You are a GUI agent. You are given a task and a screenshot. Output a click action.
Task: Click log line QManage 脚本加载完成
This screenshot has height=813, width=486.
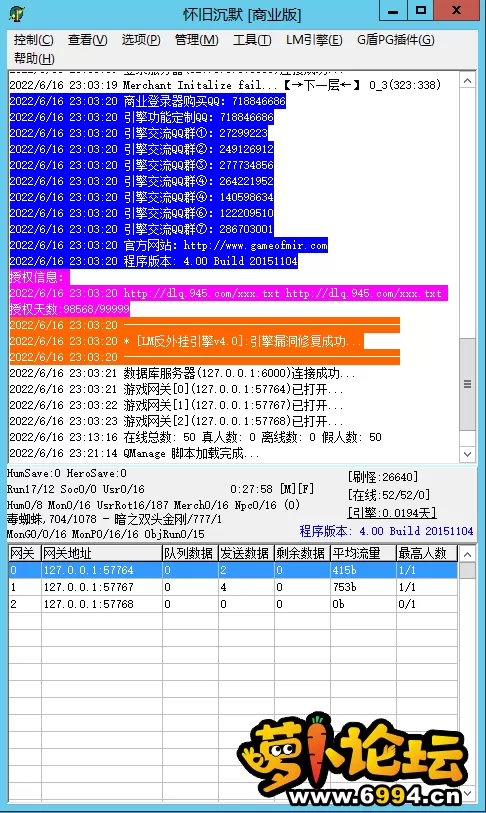click(x=134, y=454)
